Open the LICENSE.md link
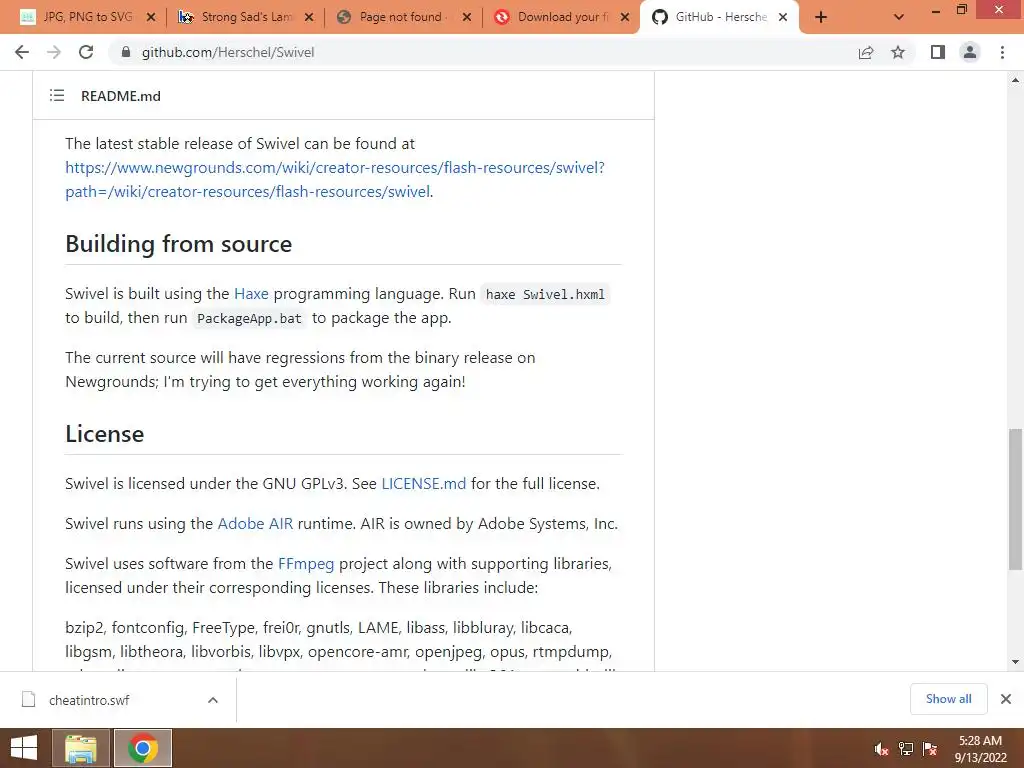Image resolution: width=1024 pixels, height=768 pixels. [x=424, y=484]
